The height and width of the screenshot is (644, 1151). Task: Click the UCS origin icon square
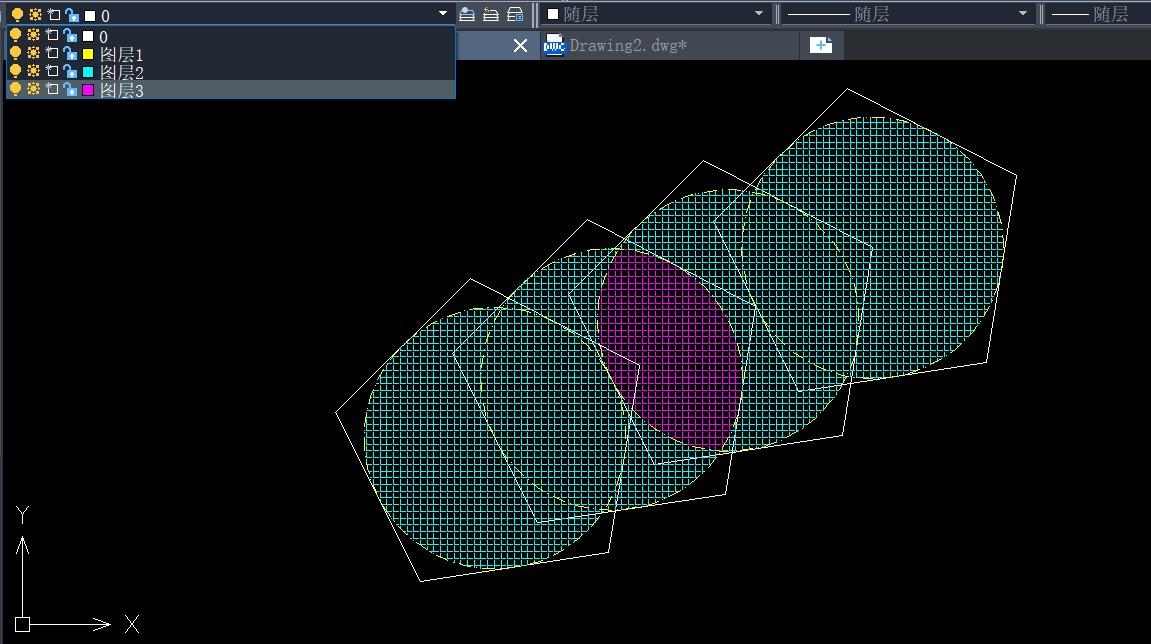tap(22, 624)
